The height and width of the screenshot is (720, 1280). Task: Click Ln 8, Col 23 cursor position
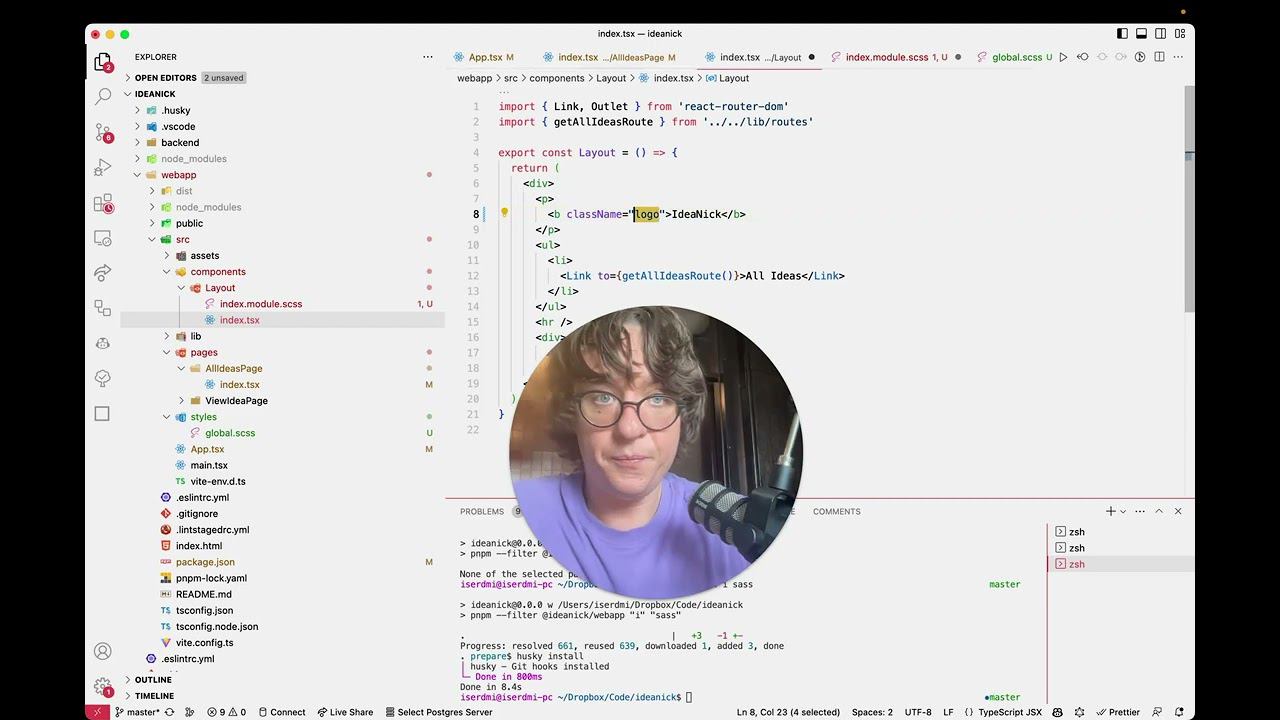(788, 712)
